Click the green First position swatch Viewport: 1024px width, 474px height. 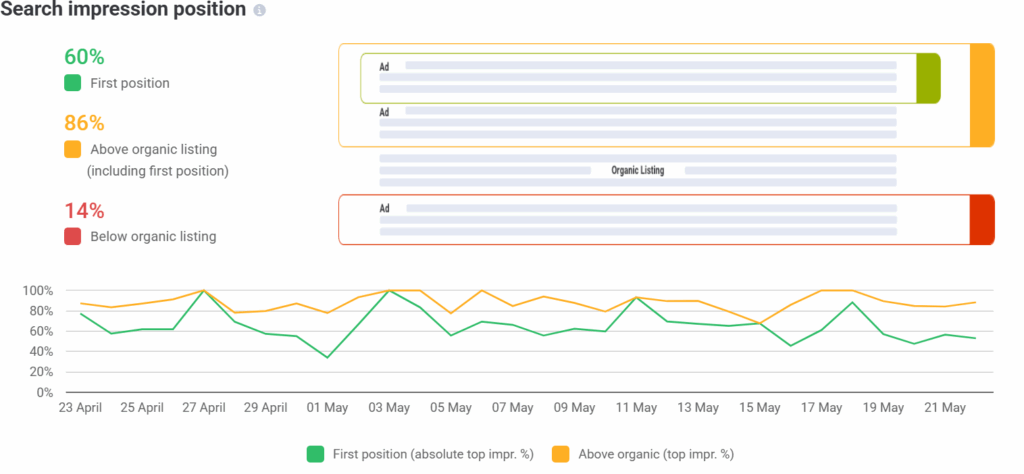click(72, 83)
